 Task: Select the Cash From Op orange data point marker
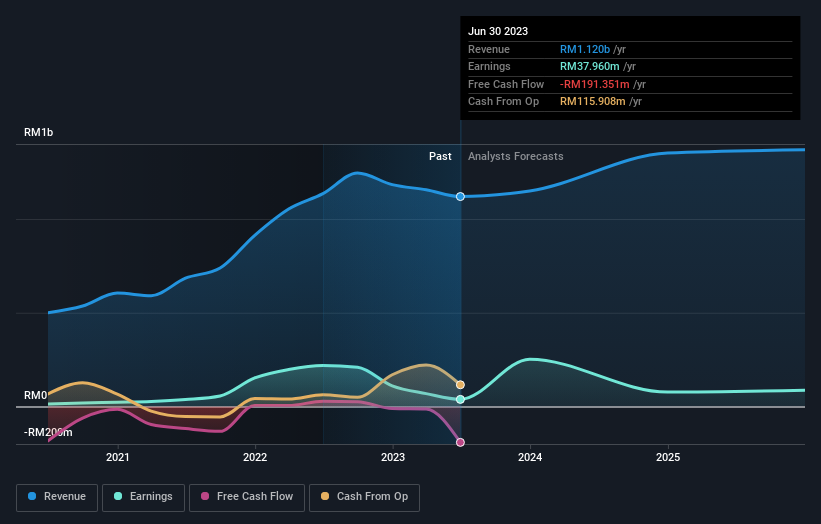pos(460,385)
